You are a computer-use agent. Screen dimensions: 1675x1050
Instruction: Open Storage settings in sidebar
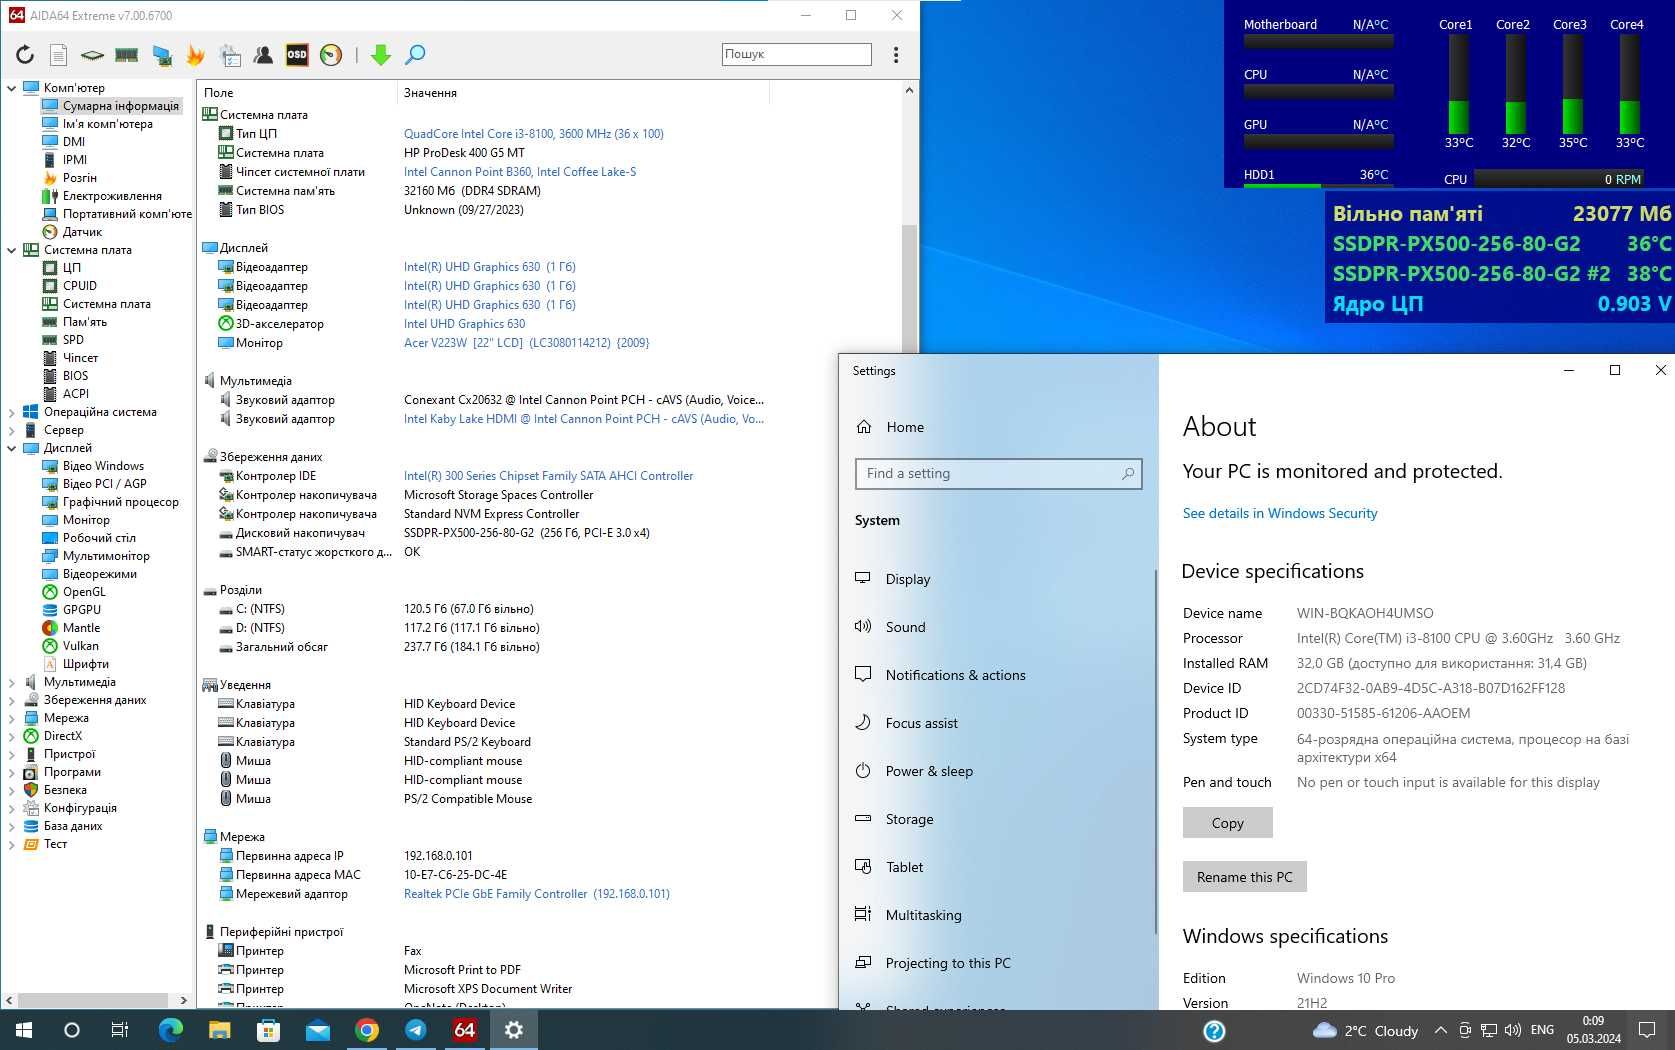[x=909, y=819]
